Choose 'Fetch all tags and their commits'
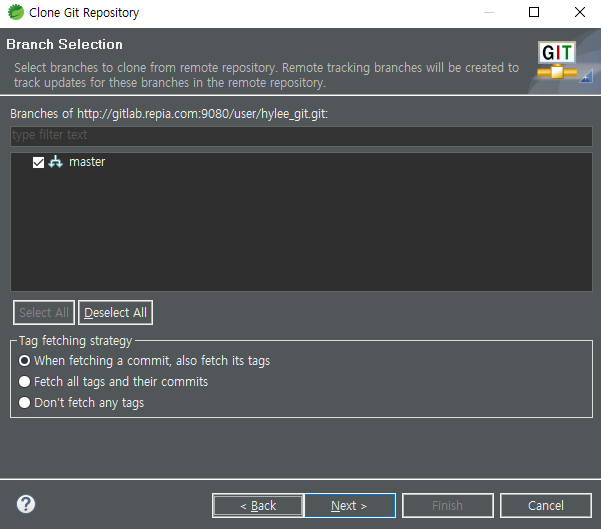The width and height of the screenshot is (601, 529). 25,382
